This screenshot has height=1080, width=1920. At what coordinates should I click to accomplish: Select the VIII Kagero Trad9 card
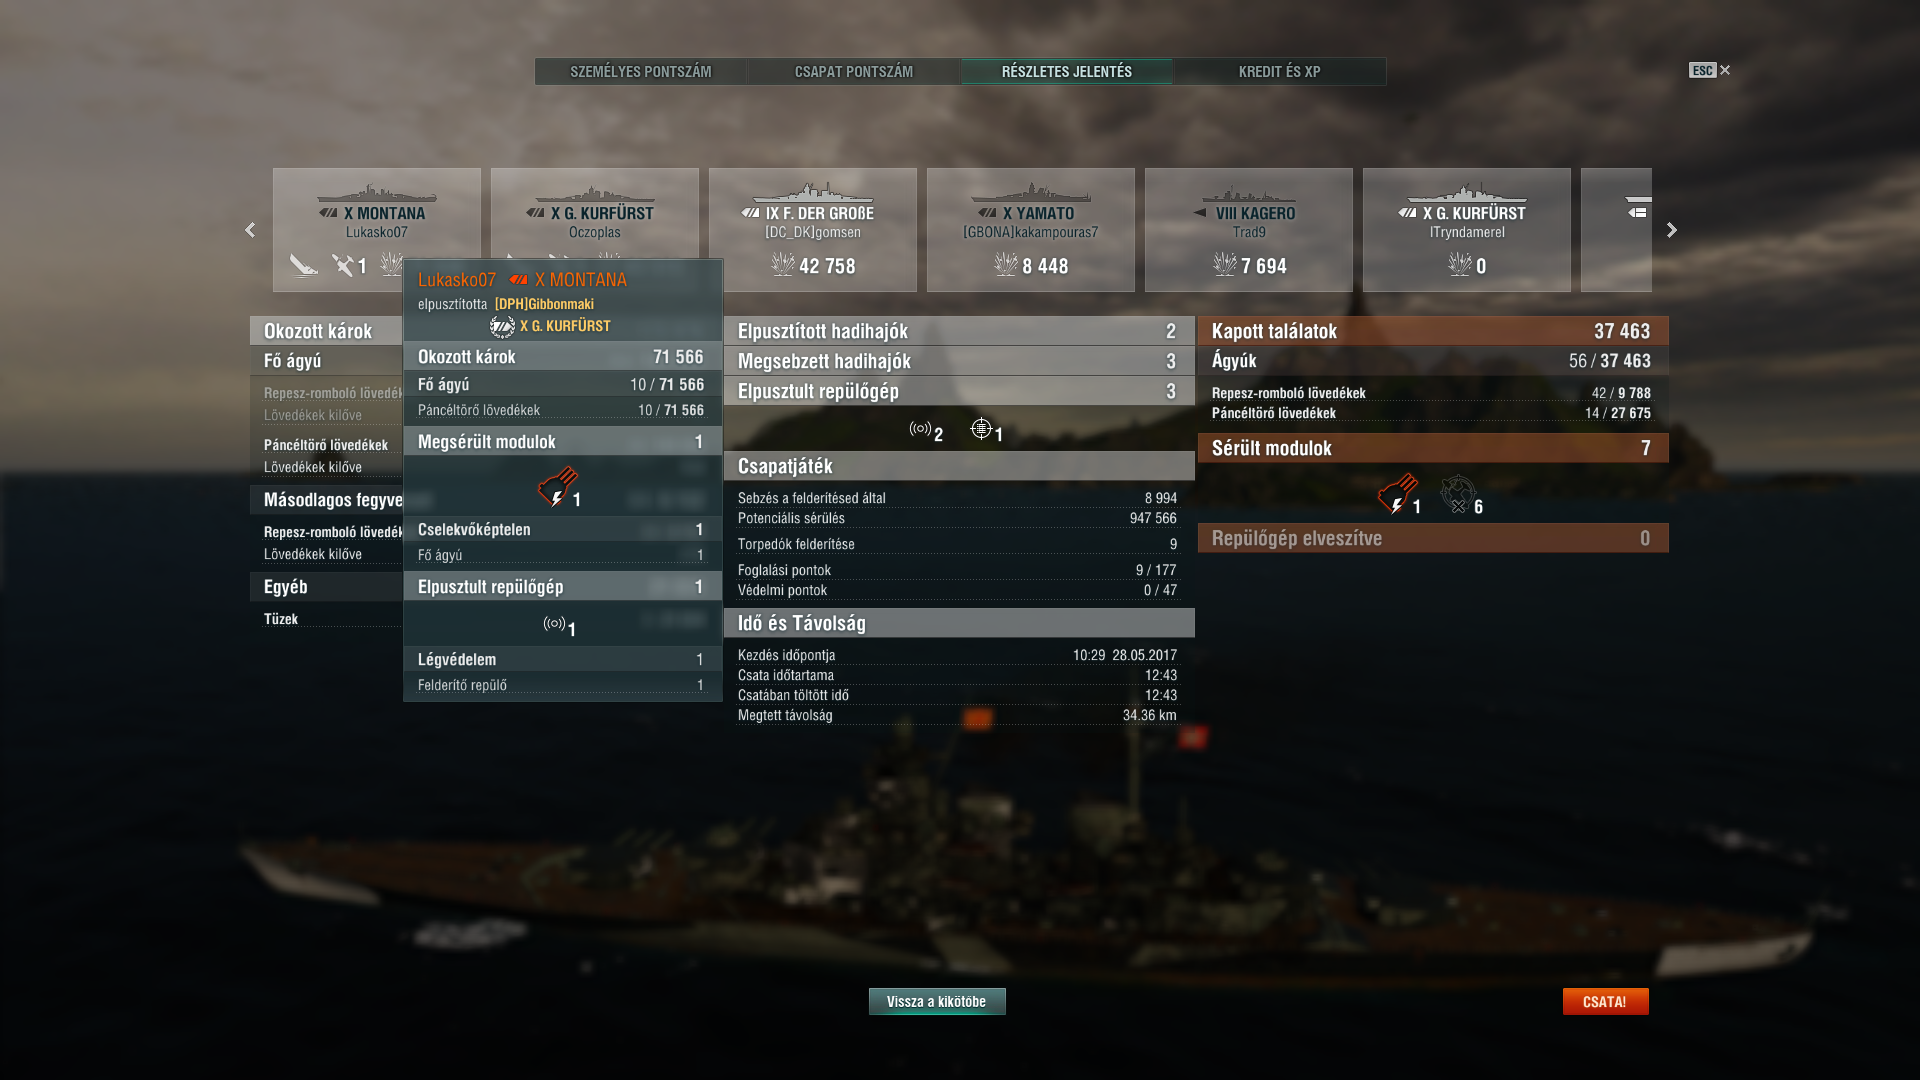[1249, 230]
